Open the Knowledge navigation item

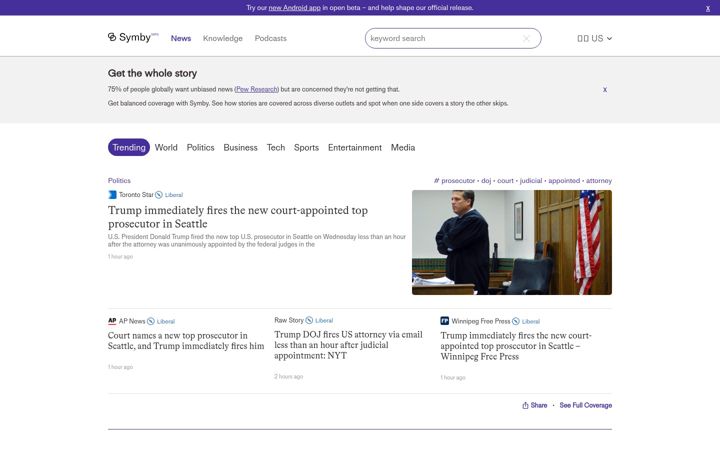click(x=223, y=39)
